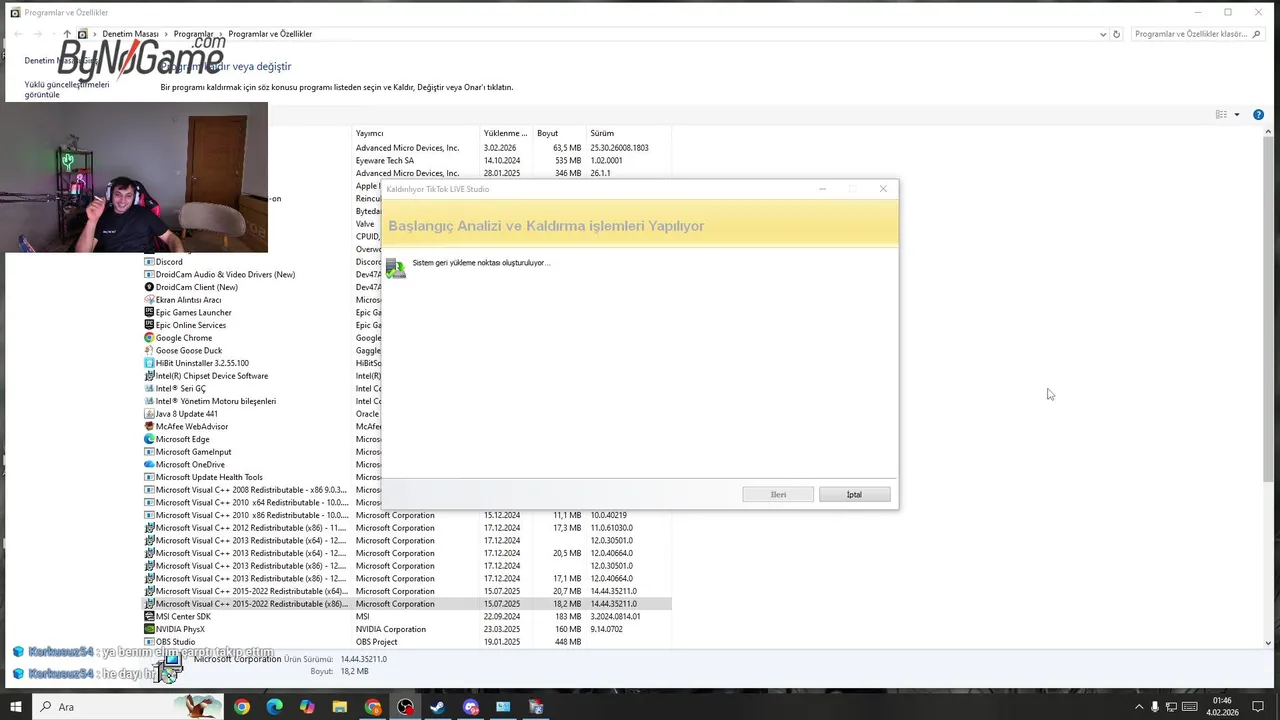Sort by the Sürüm column header
Image resolution: width=1280 pixels, height=720 pixels.
628,133
